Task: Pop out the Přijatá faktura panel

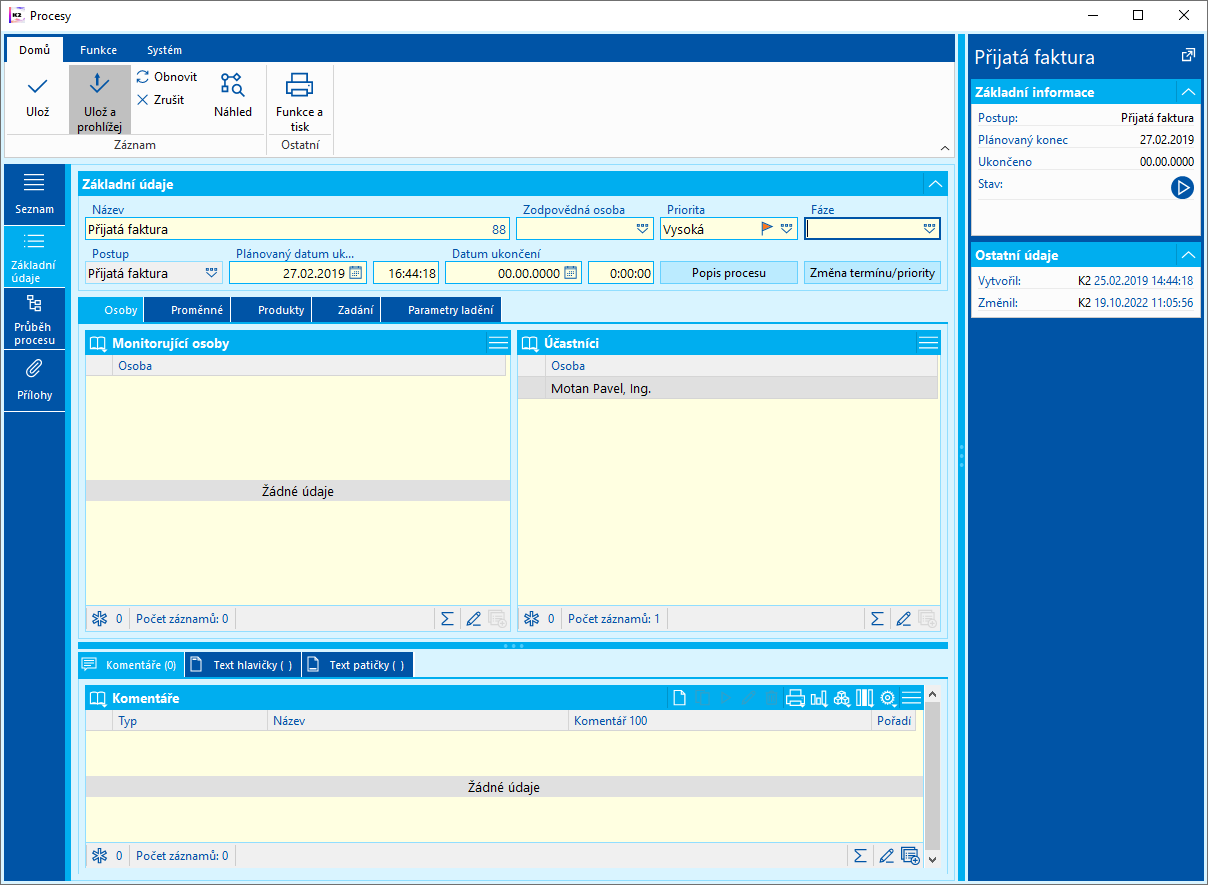Action: 1187,56
